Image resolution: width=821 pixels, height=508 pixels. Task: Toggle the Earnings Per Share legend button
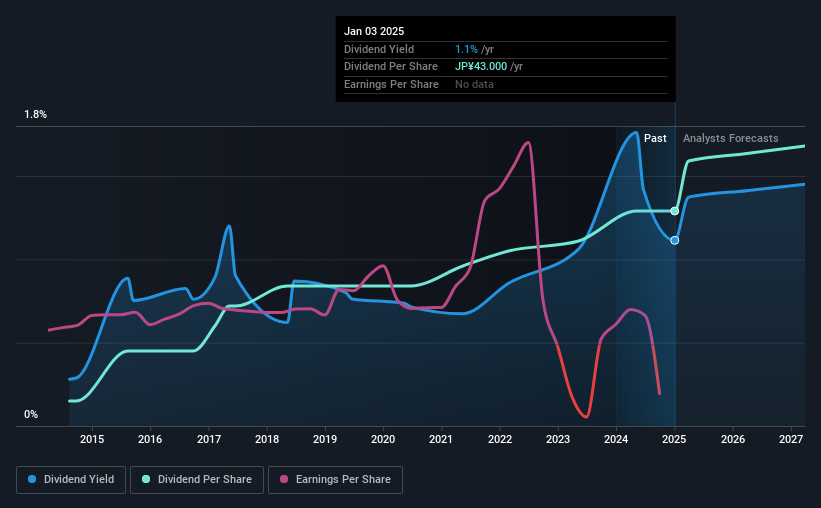[x=335, y=480]
